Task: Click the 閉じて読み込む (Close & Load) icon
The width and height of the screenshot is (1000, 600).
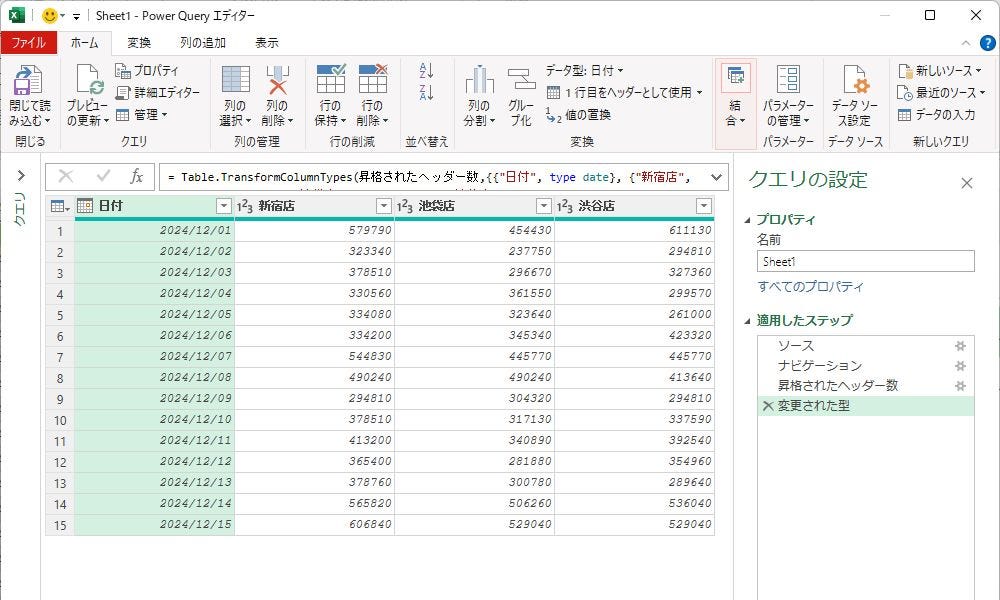Action: coord(27,82)
